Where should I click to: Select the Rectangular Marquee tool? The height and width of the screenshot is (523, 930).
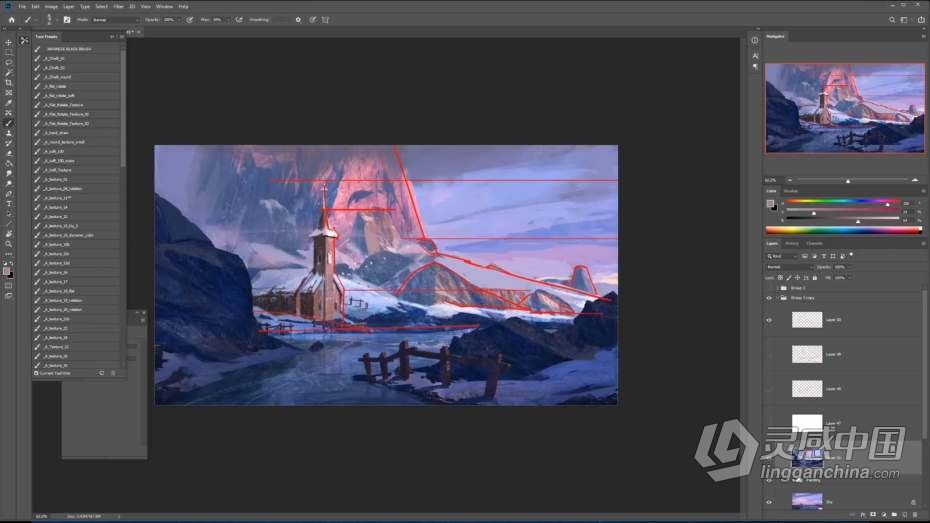8,52
